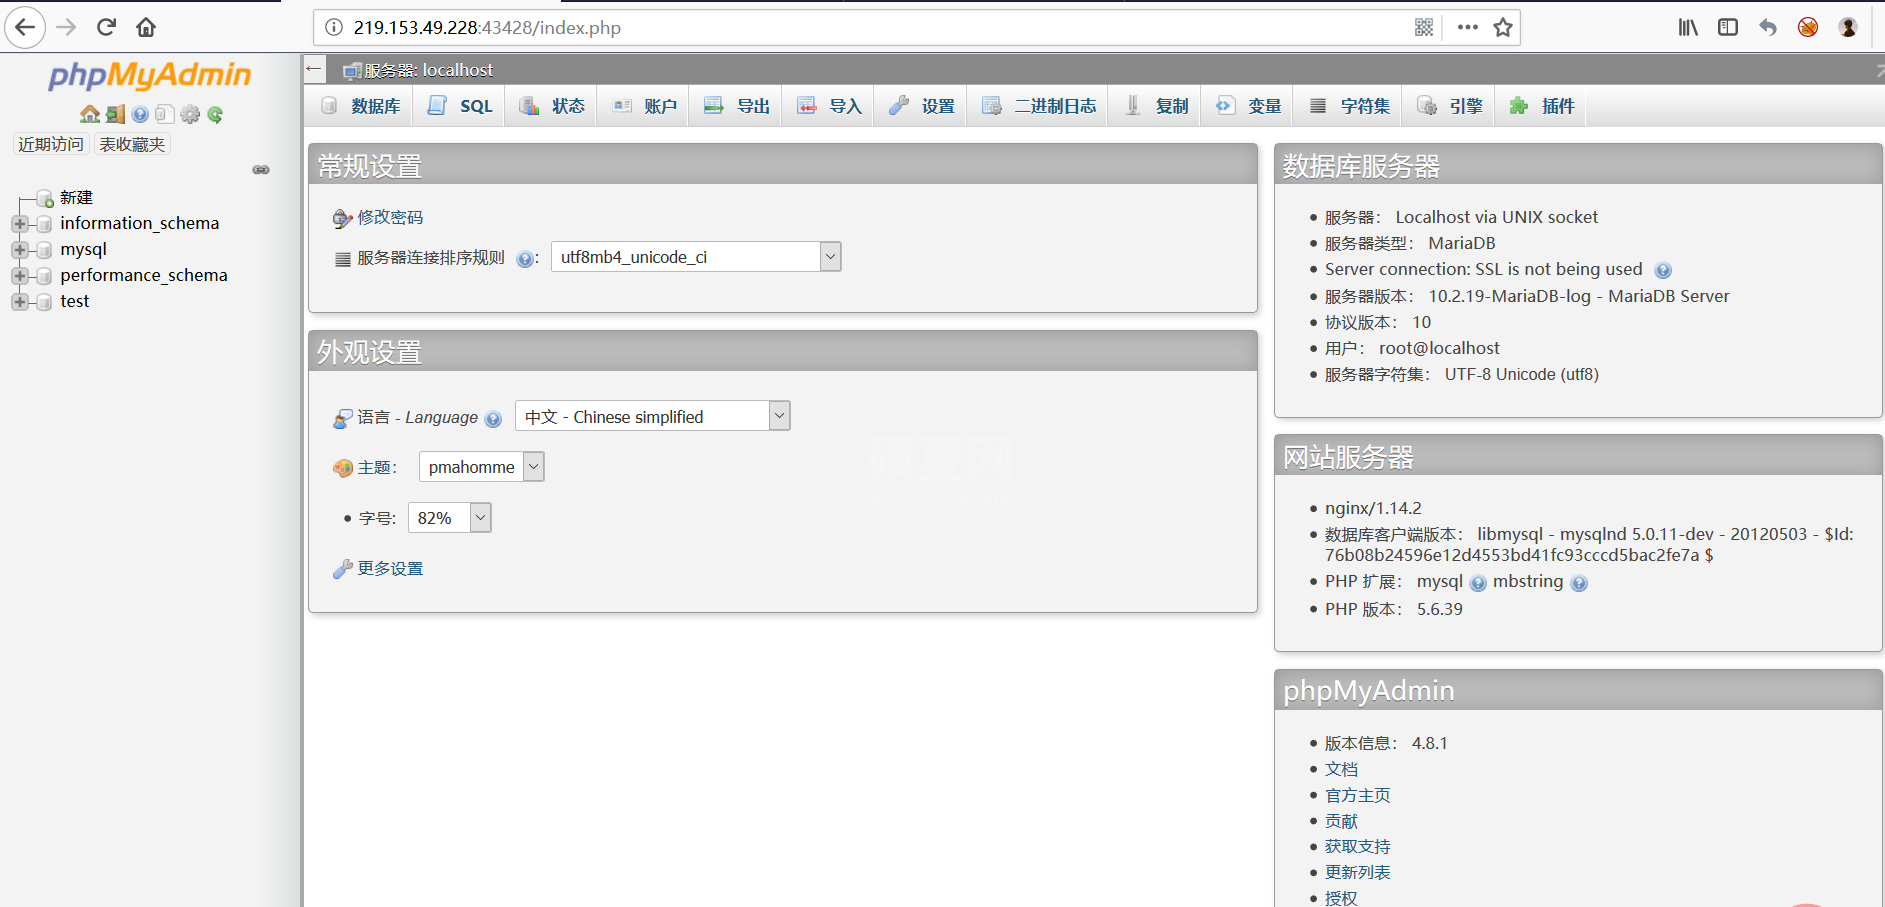The image size is (1885, 907).
Task: Click SSL not being used help icon
Action: [1663, 270]
